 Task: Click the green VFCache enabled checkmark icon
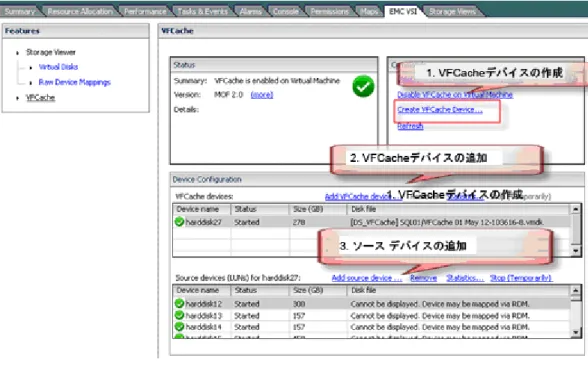coord(363,86)
